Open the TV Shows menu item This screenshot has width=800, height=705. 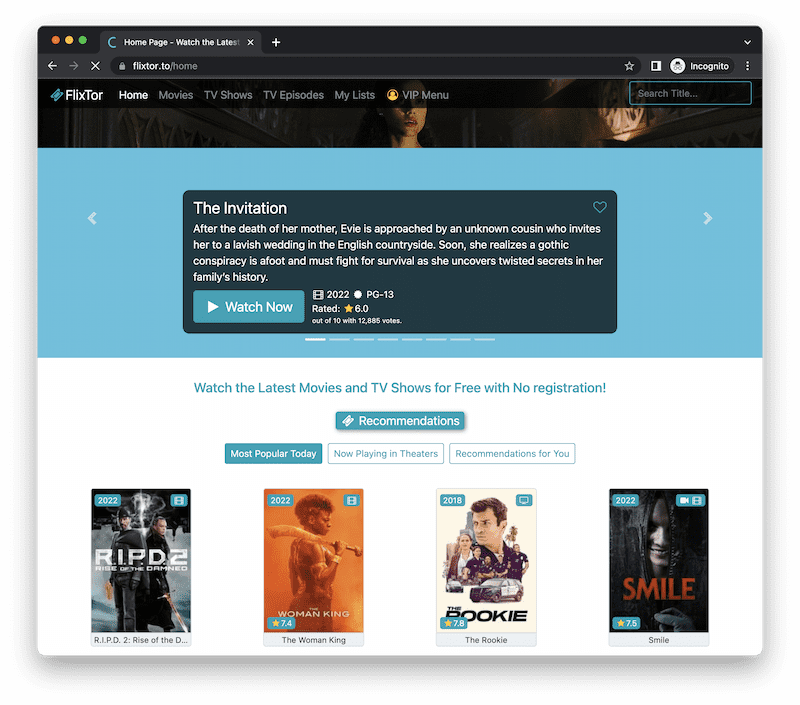point(228,95)
